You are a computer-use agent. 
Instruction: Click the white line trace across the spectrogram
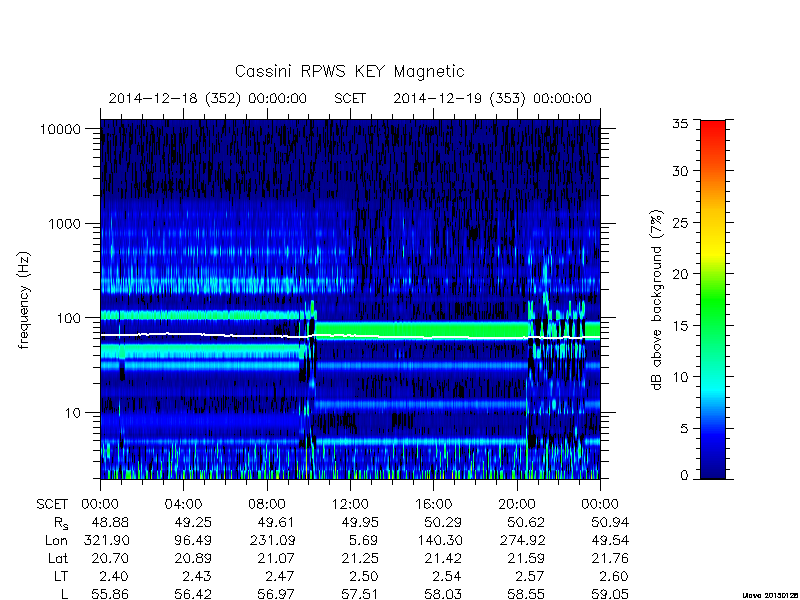pos(350,336)
